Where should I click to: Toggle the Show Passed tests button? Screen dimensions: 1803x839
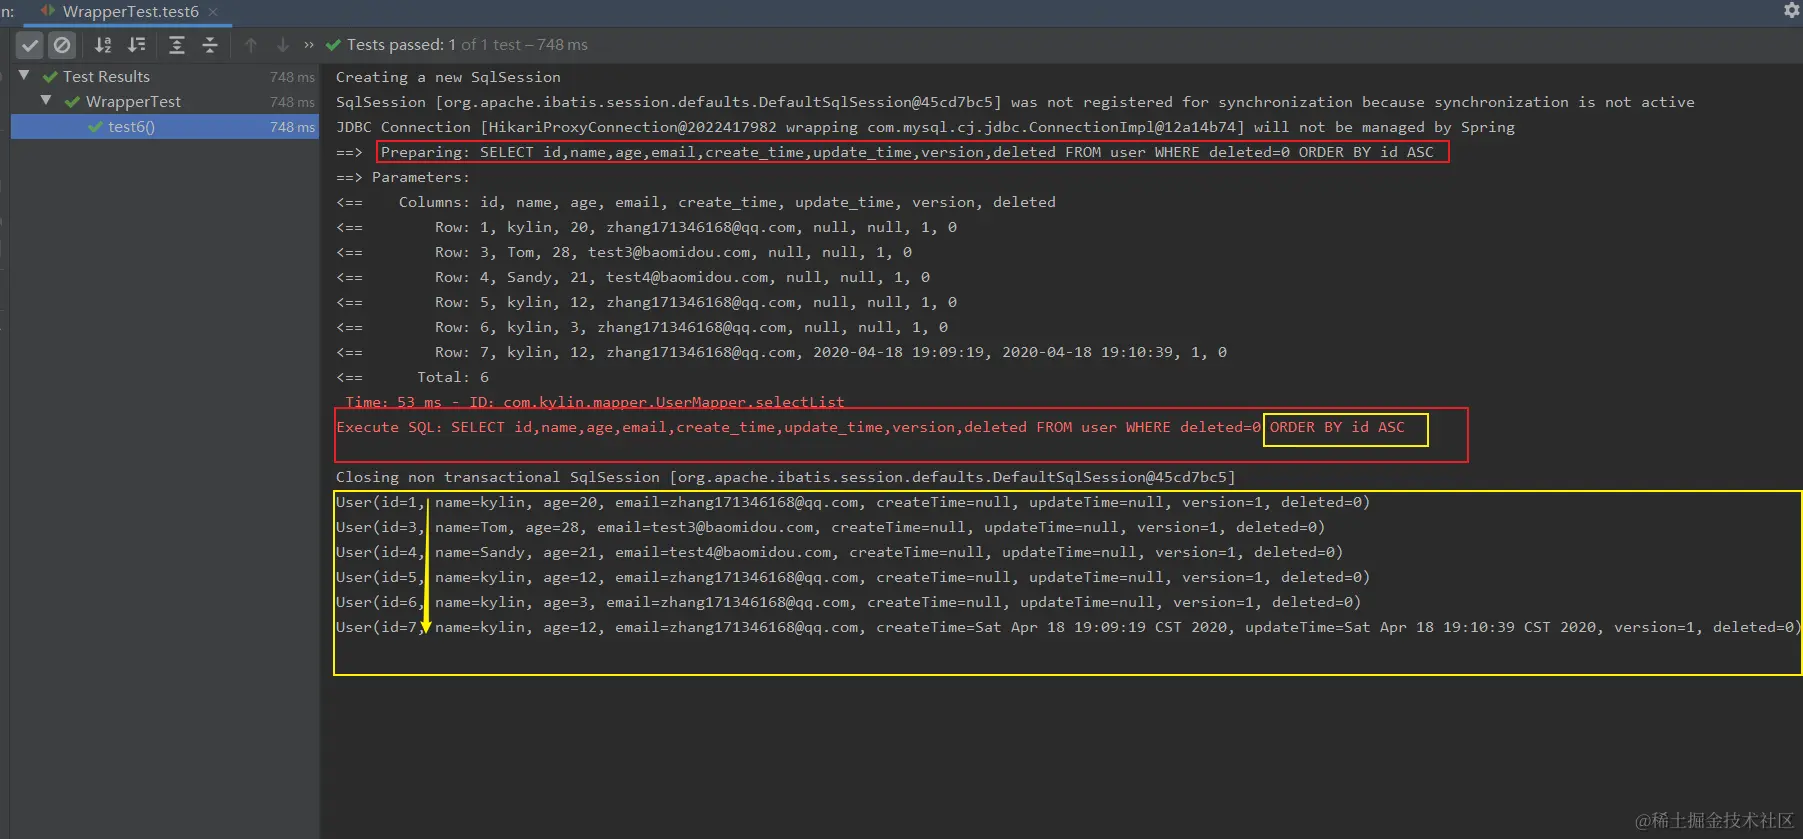[30, 45]
